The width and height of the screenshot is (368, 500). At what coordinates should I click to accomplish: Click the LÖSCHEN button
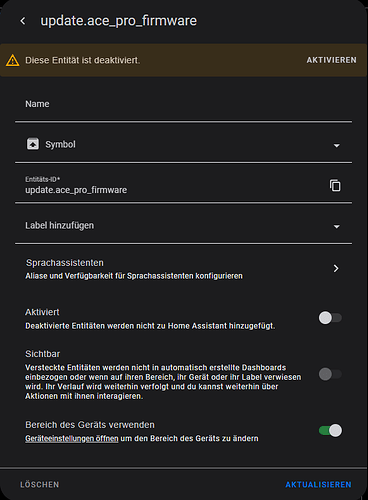tap(40, 484)
